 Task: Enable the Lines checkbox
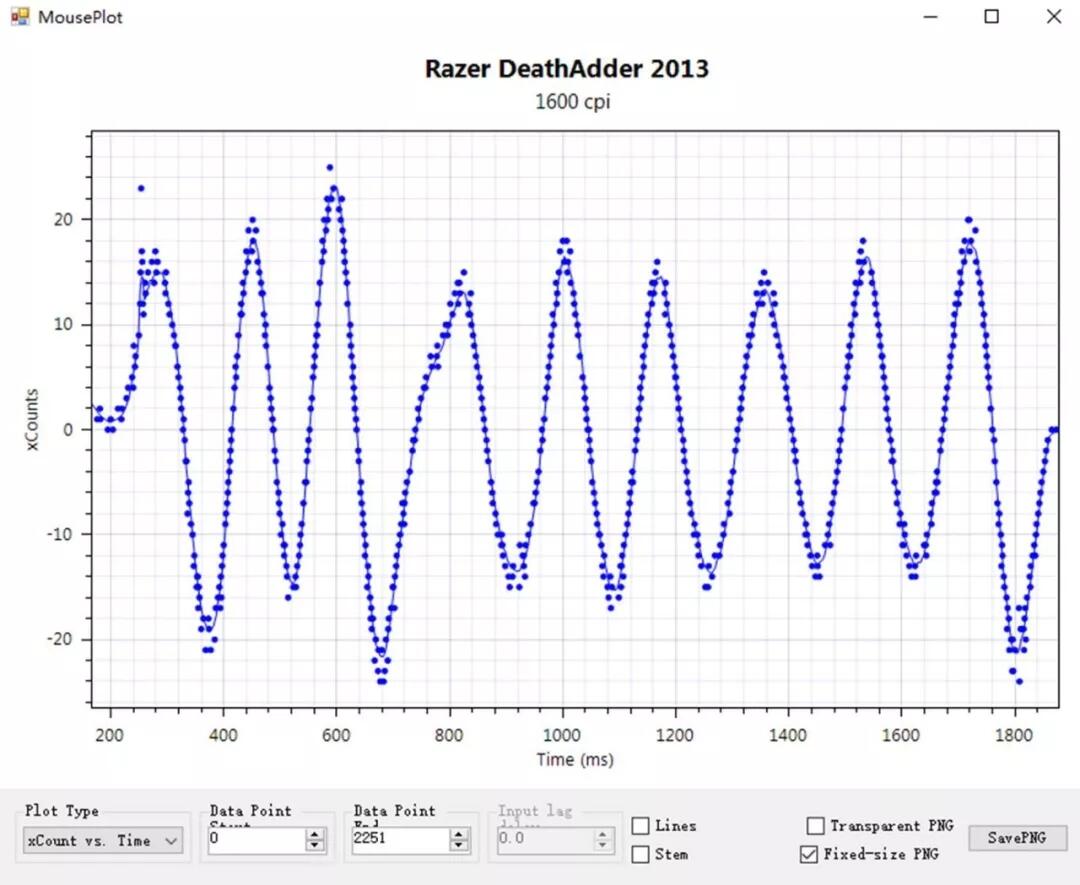pos(640,825)
